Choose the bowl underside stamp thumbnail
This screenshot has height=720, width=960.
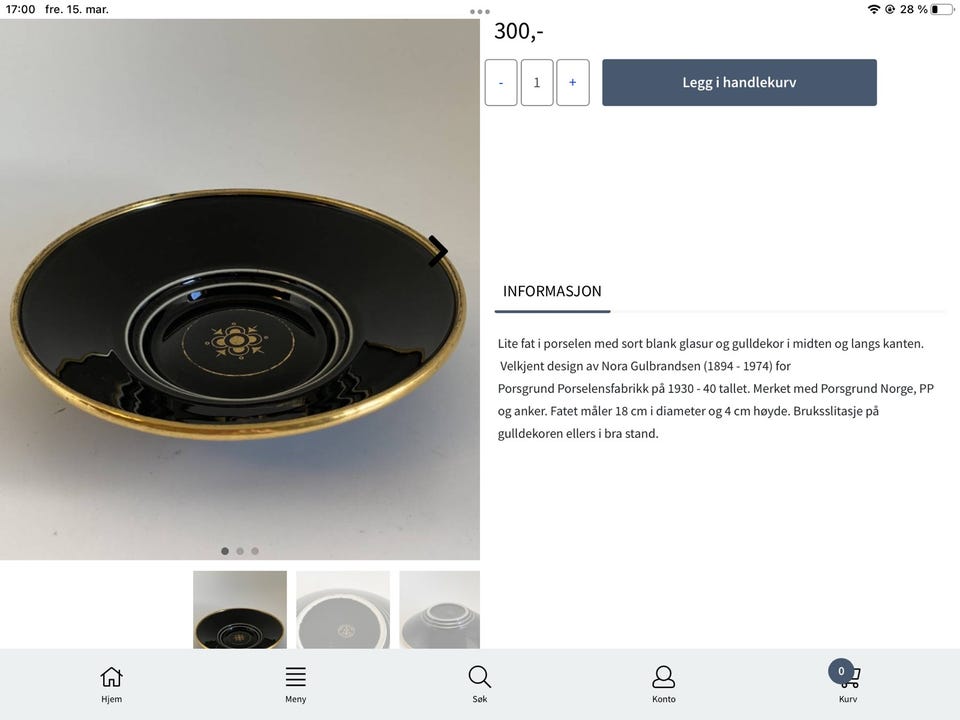click(x=343, y=610)
